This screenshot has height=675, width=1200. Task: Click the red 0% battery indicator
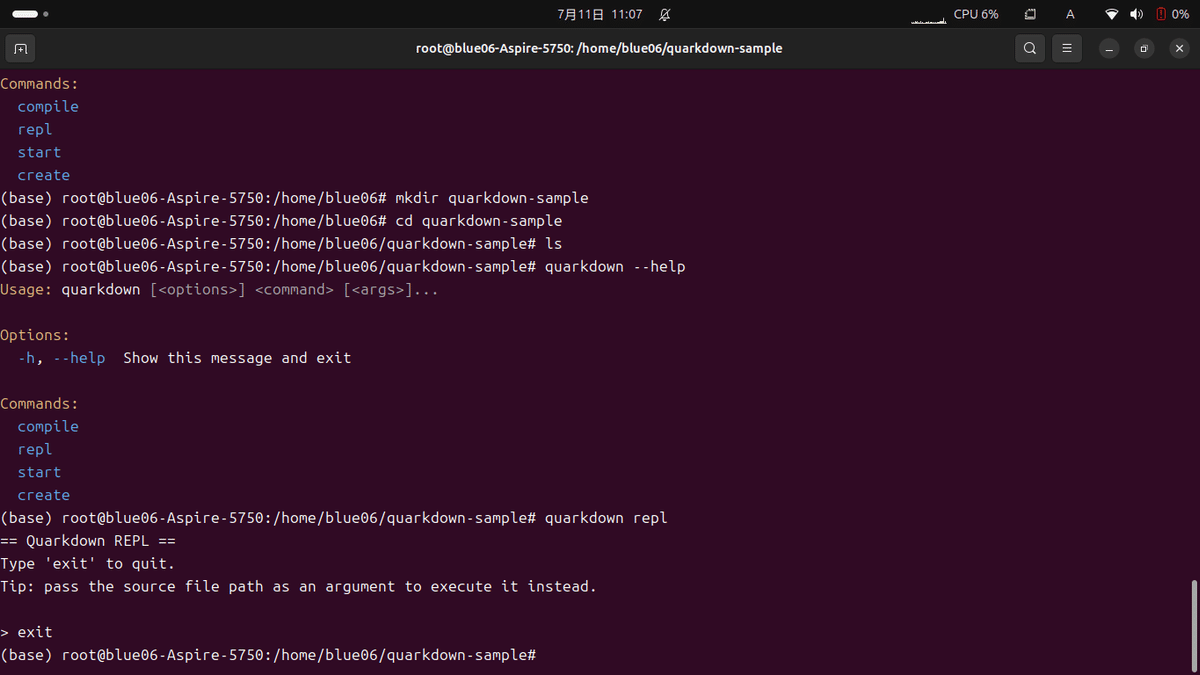[1170, 14]
